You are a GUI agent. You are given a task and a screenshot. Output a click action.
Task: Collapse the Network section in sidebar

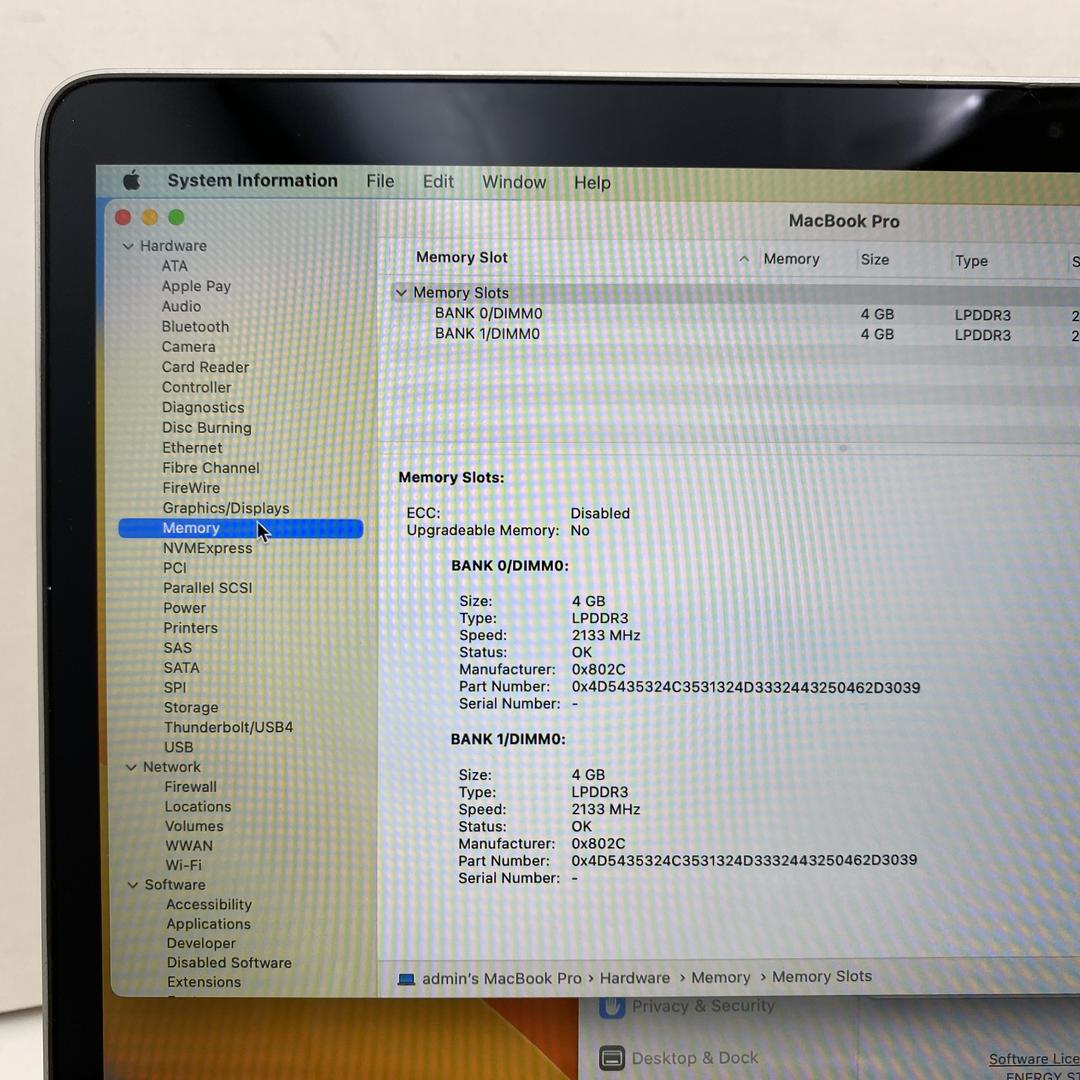coord(131,767)
